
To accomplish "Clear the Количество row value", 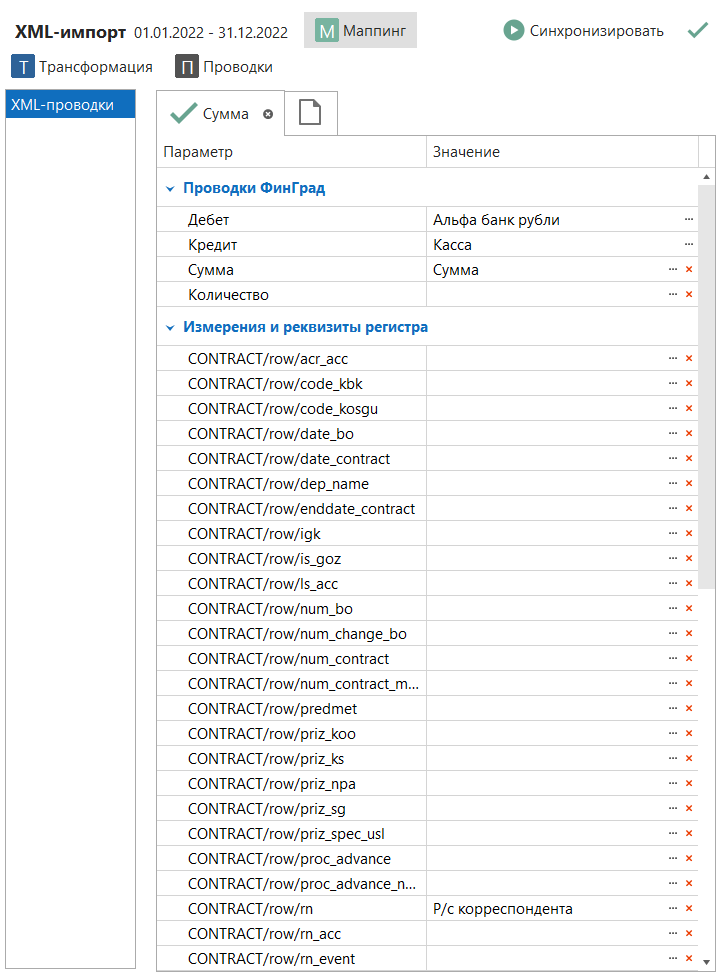I will (689, 295).
